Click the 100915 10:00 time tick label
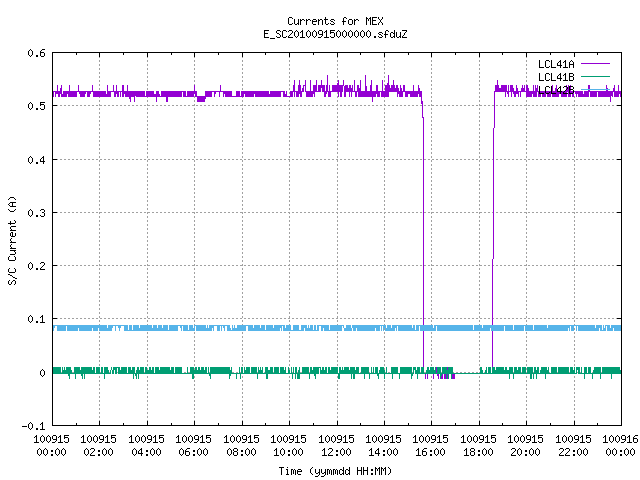The width and height of the screenshot is (640, 480). [x=288, y=445]
